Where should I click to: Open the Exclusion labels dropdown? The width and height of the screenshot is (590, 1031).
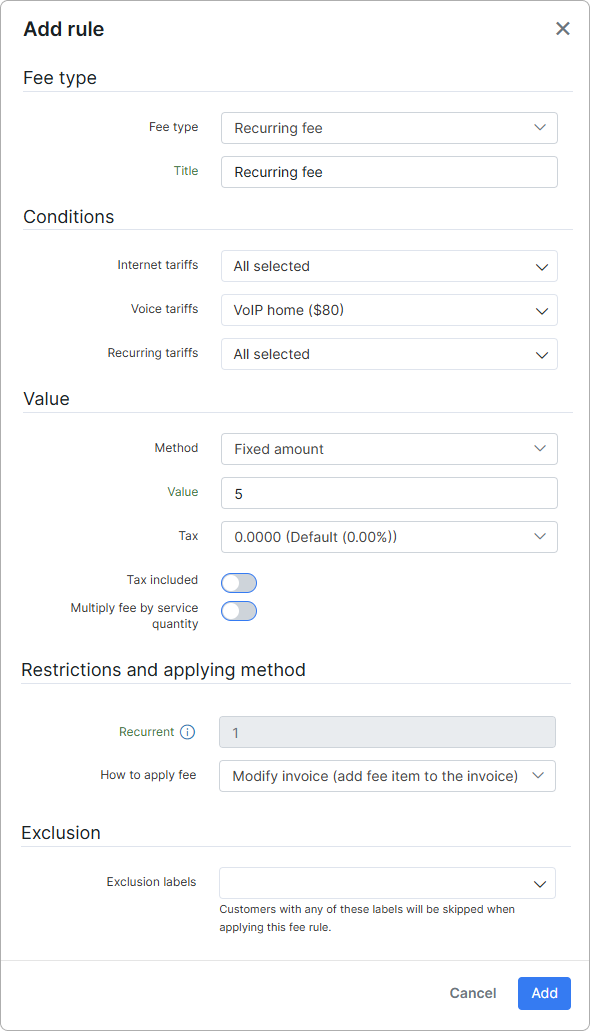tap(387, 883)
